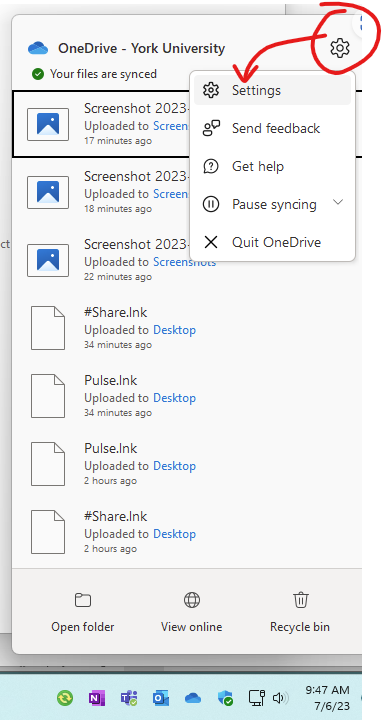Click image thumbnail of 18 minutes ago screenshot
The width and height of the screenshot is (383, 720).
point(48,192)
